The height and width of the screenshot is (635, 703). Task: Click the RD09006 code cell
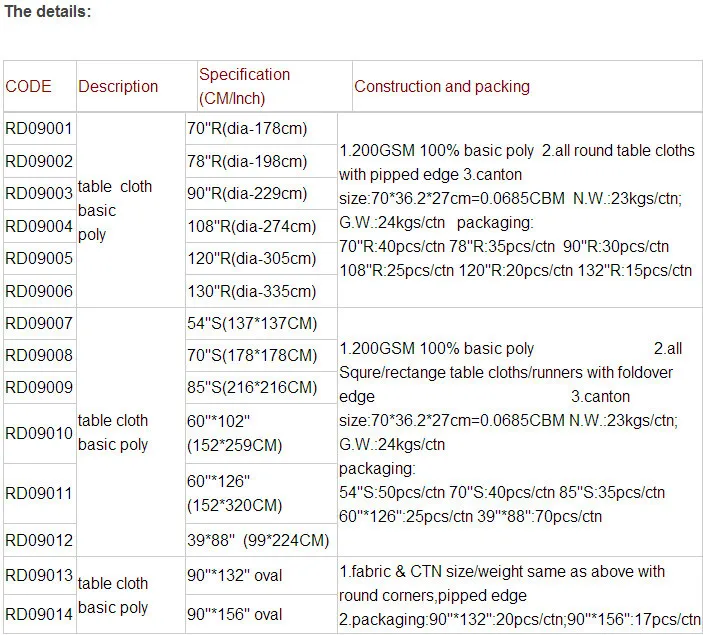pyautogui.click(x=39, y=291)
